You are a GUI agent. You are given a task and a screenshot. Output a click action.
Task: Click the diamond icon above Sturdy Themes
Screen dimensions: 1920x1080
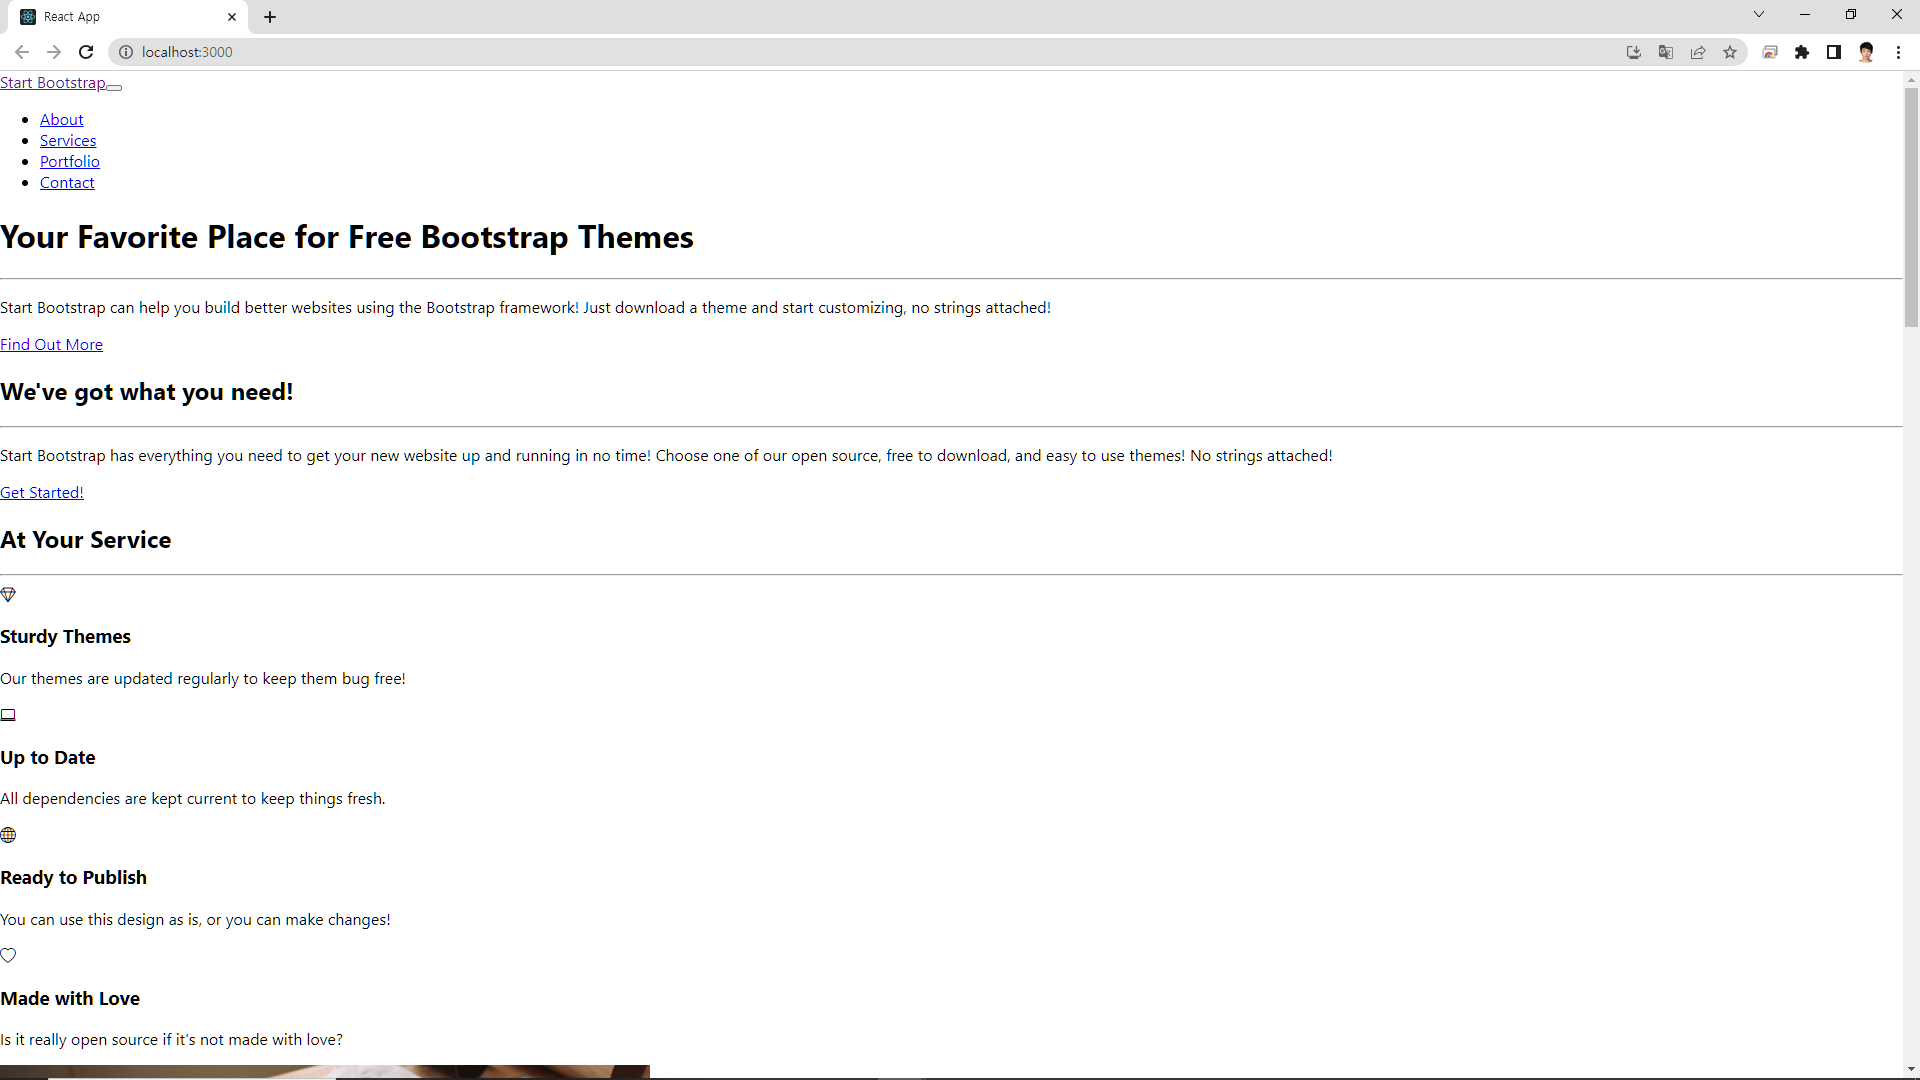8,595
